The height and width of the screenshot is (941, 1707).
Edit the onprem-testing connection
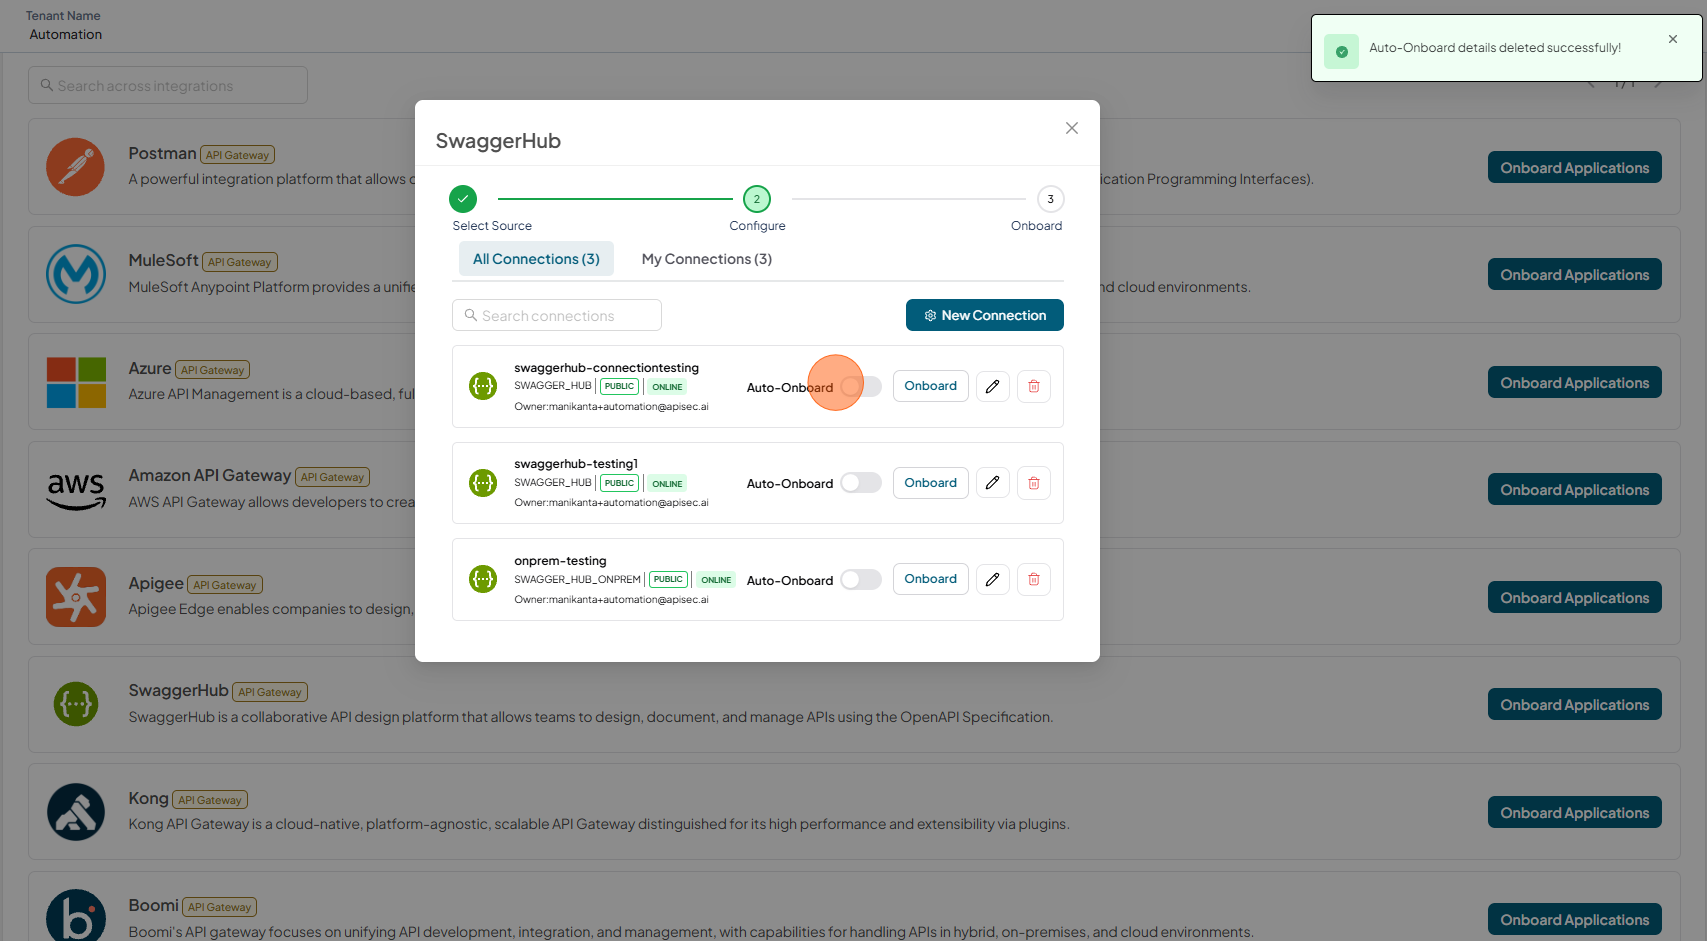tap(992, 579)
